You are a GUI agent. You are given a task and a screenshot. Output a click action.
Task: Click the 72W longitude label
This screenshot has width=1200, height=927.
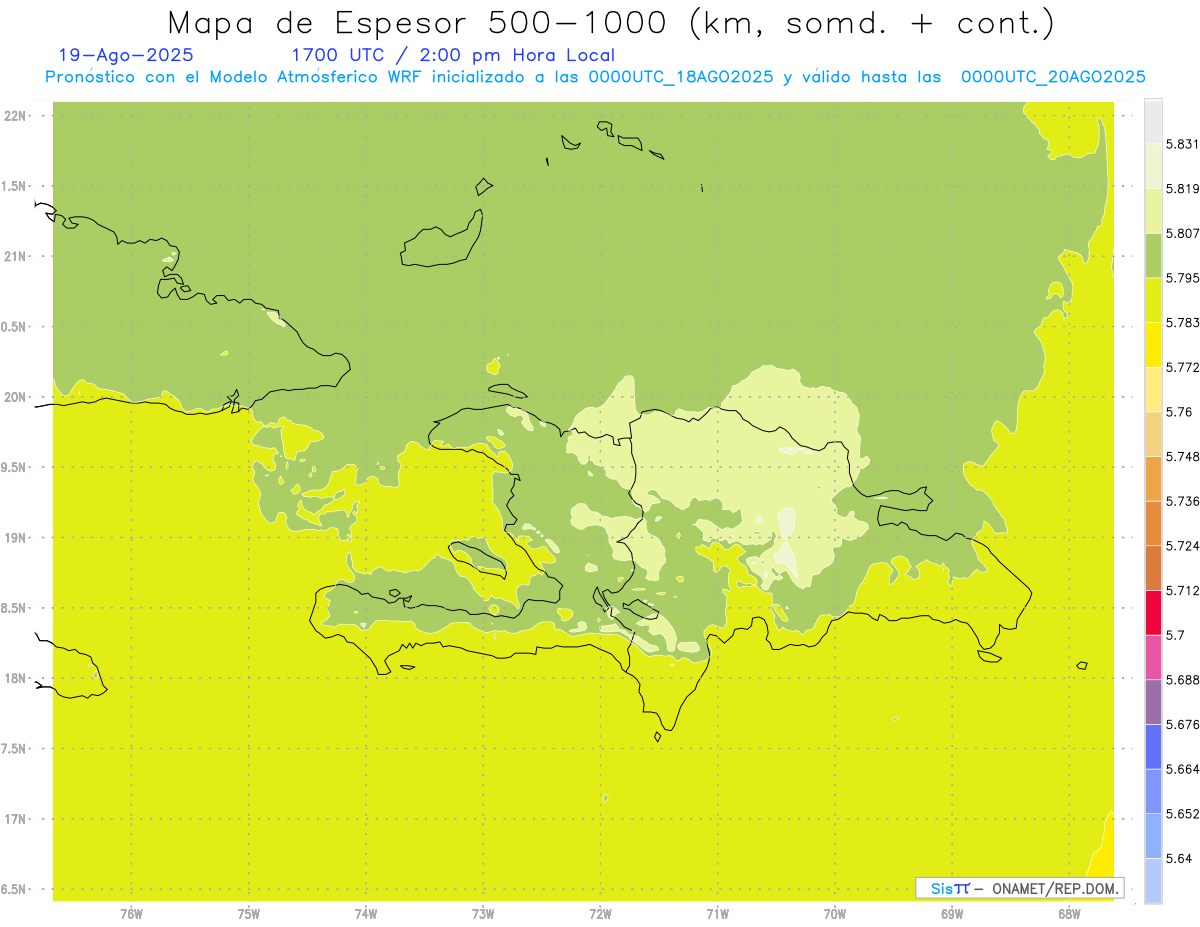pyautogui.click(x=600, y=914)
